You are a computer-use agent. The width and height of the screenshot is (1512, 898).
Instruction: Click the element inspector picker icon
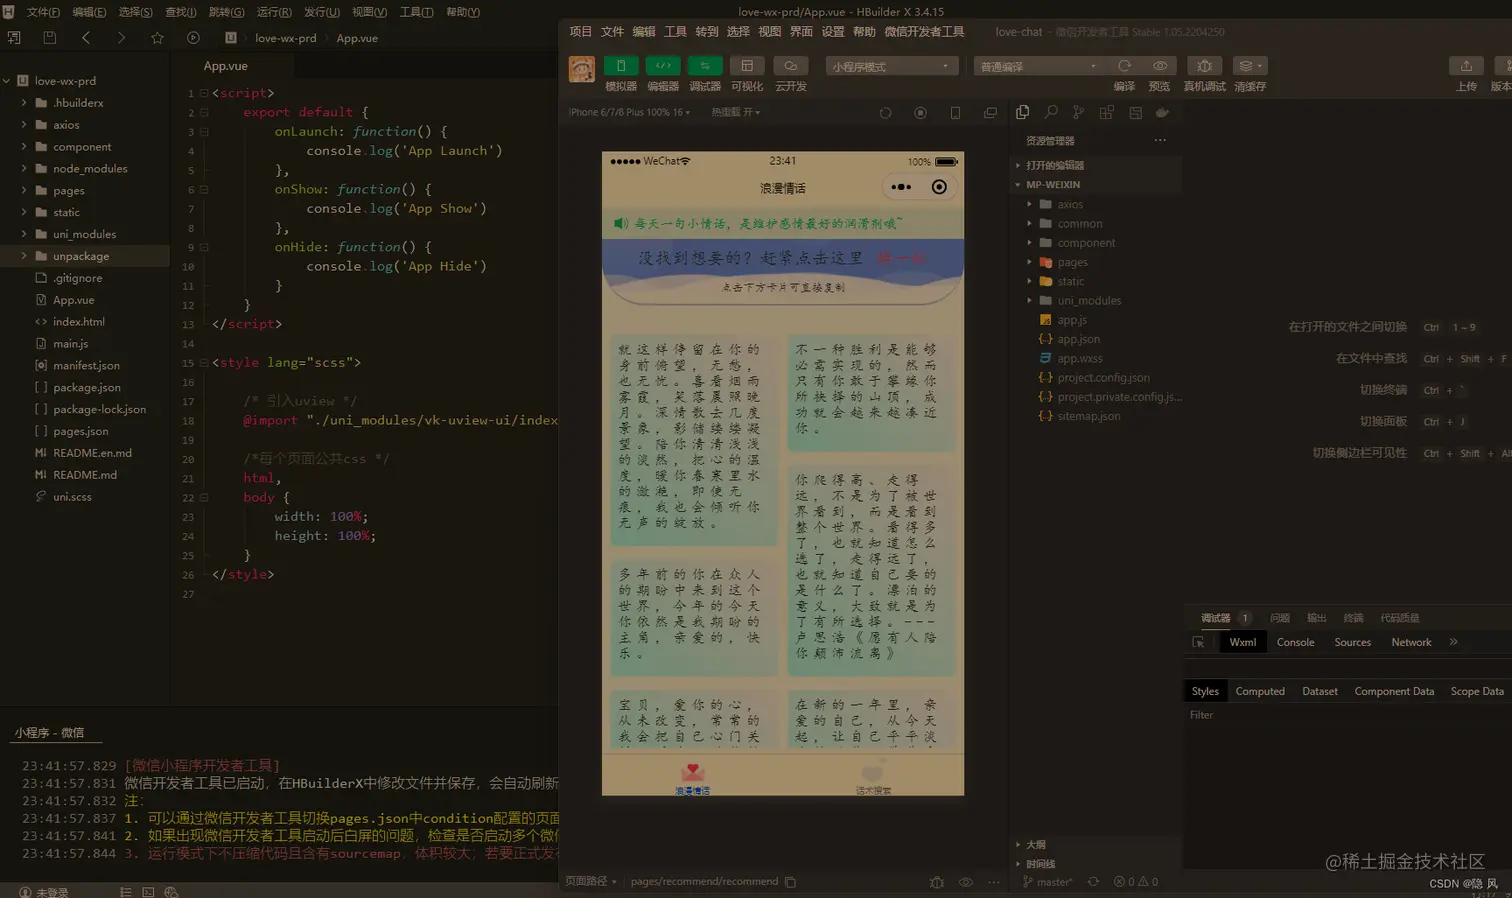1199,642
